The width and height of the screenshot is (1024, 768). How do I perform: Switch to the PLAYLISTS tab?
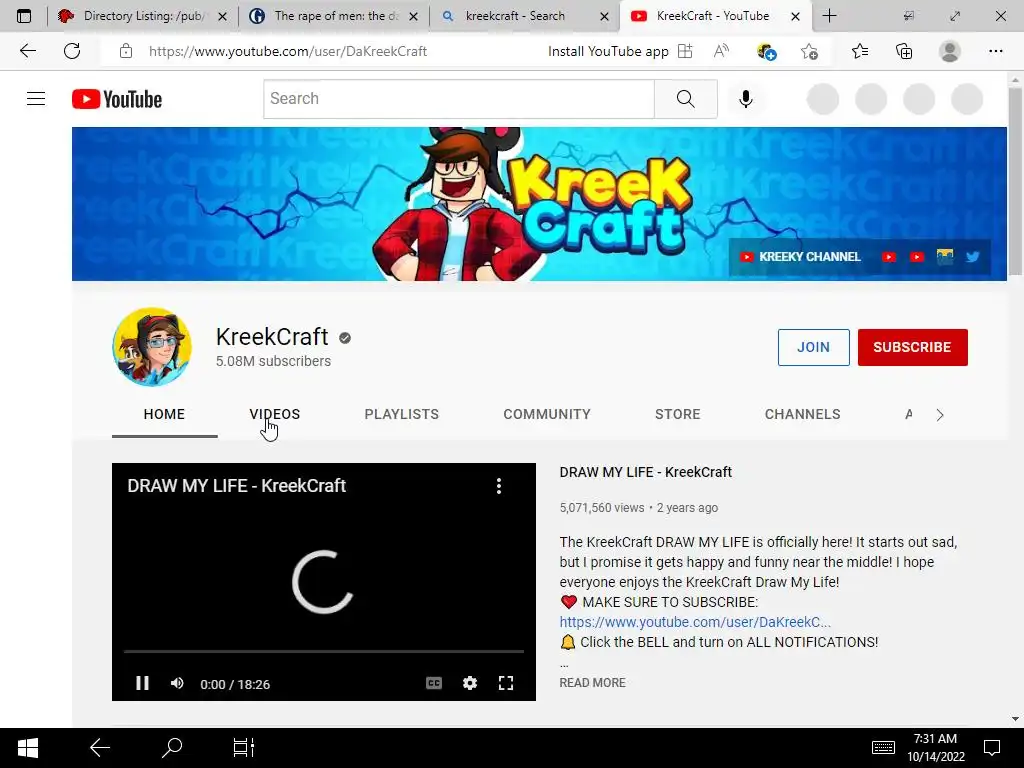402,414
